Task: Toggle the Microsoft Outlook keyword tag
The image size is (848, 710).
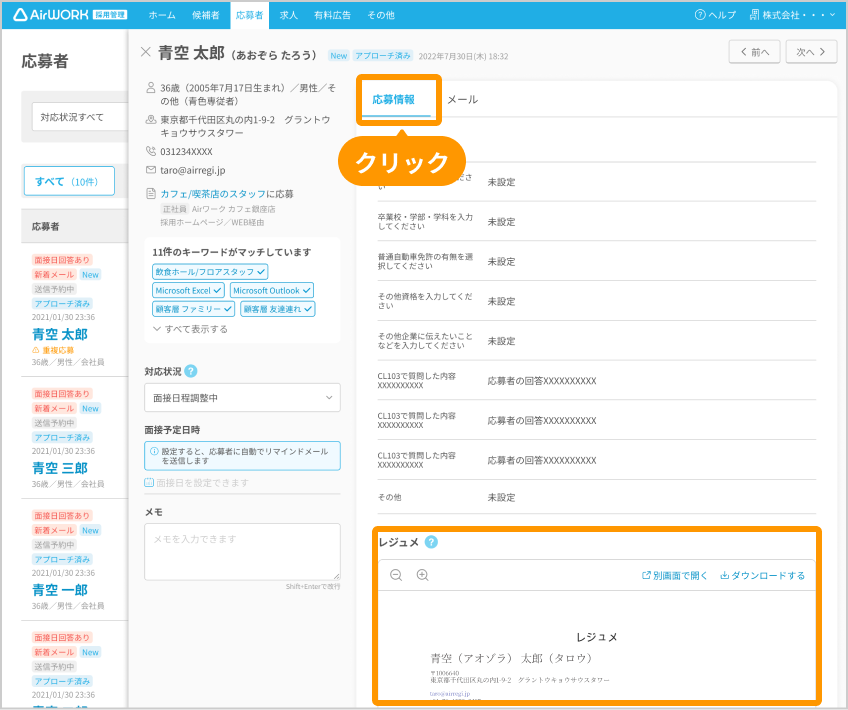Action: tap(272, 290)
